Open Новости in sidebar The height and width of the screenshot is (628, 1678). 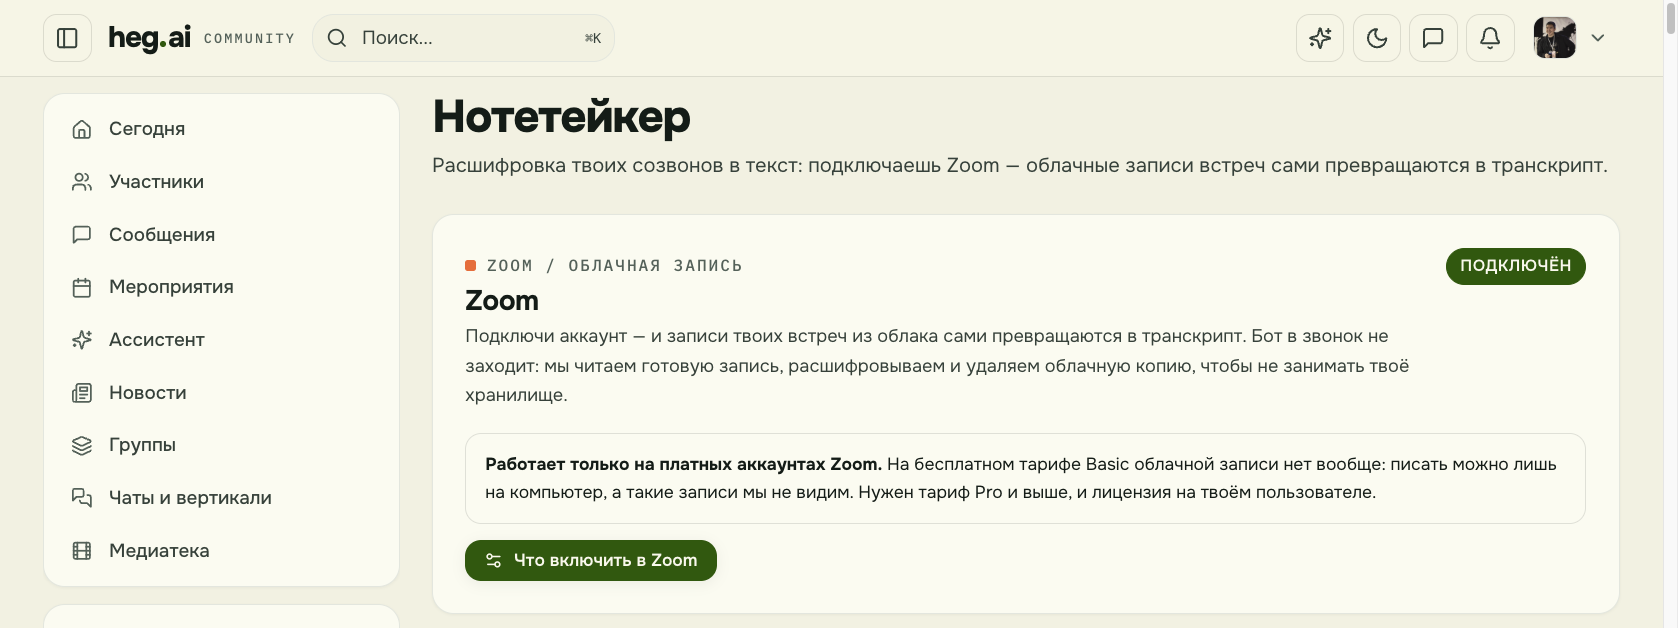coord(222,393)
